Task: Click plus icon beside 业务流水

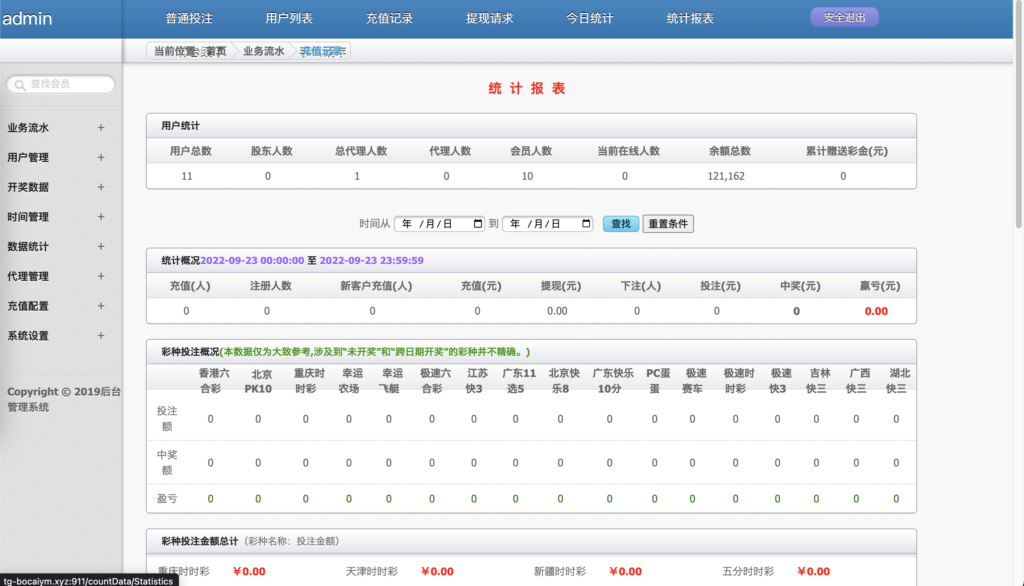Action: pos(100,128)
